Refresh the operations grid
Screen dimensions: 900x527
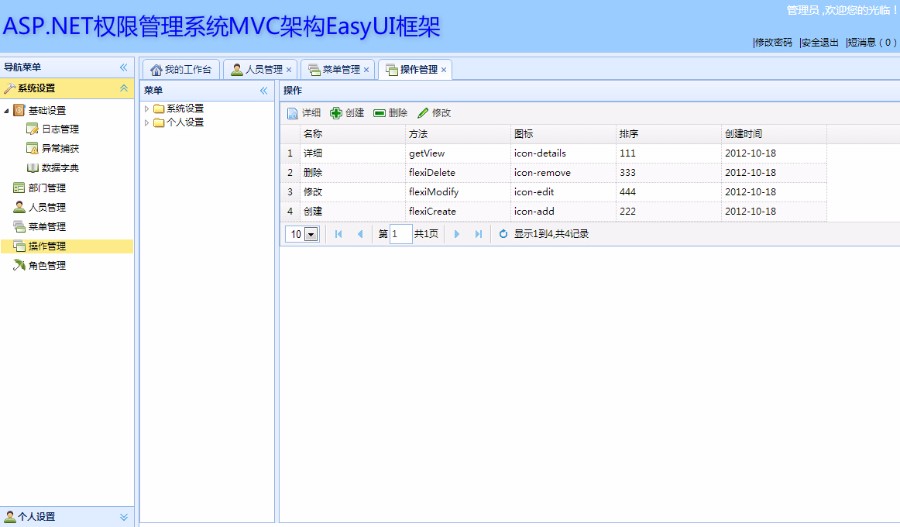(x=503, y=234)
